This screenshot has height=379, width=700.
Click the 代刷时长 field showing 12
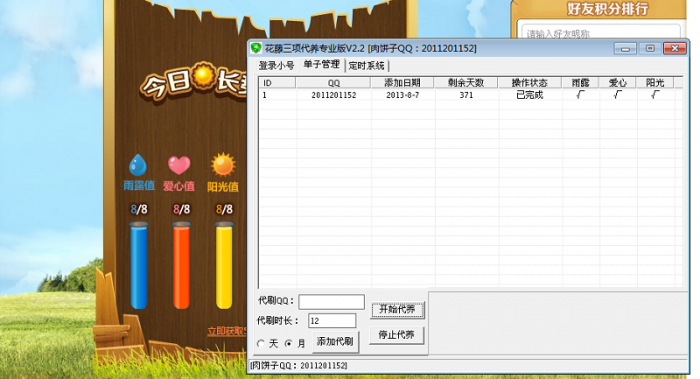pos(332,321)
